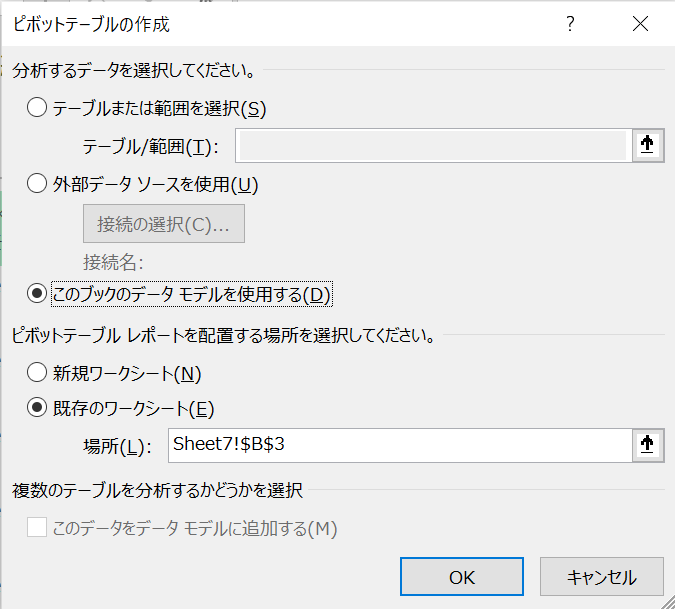Click the collapse-dialog arrow beside テーブル/範囲 field
The width and height of the screenshot is (675, 609).
tap(648, 145)
